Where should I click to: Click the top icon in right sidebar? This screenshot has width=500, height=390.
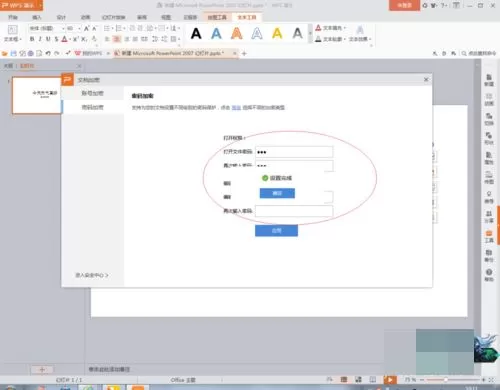click(x=489, y=77)
